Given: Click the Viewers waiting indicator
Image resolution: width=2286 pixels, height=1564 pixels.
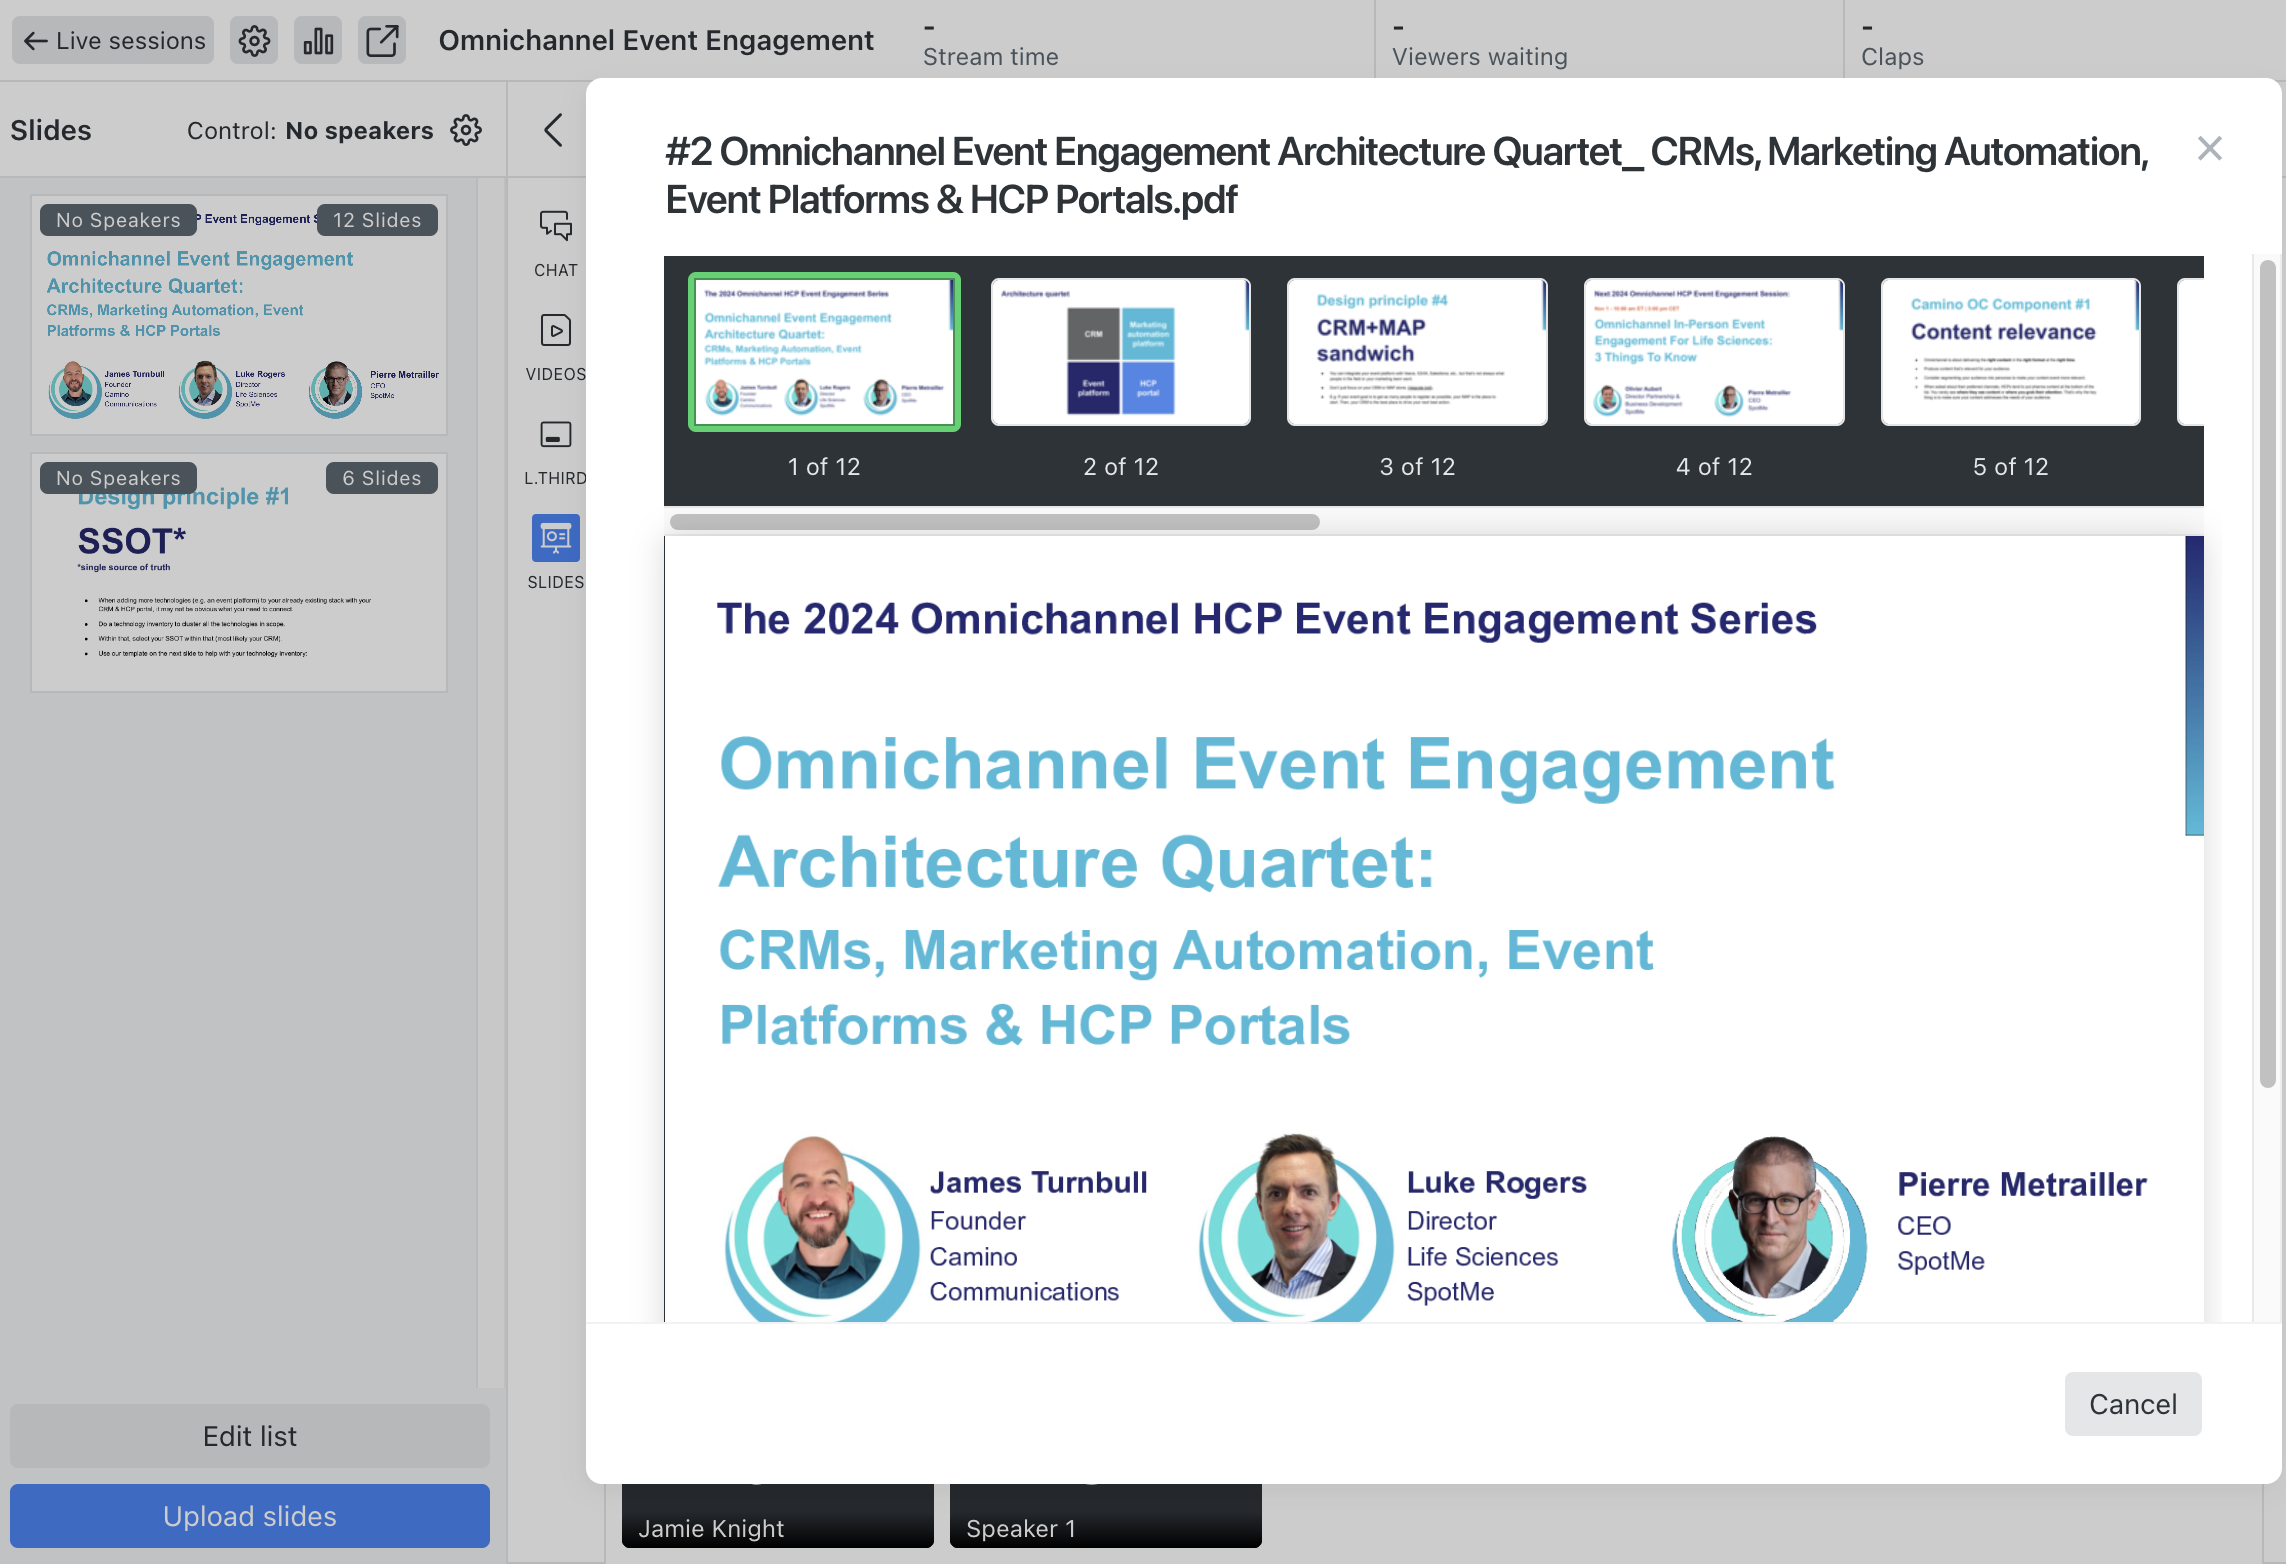Looking at the screenshot, I should pos(1479,42).
